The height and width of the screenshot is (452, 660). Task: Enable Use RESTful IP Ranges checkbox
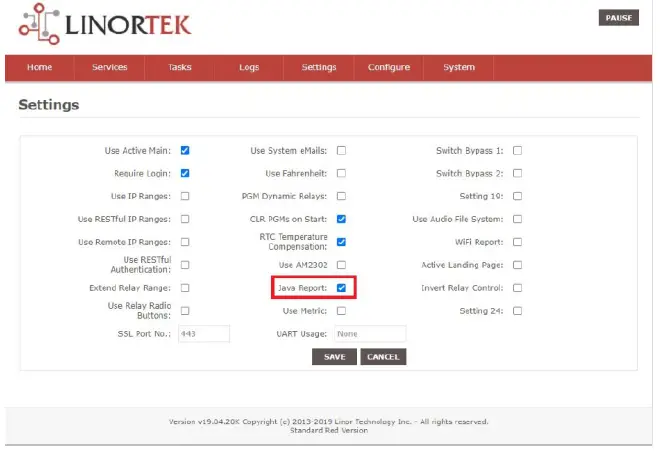point(185,219)
